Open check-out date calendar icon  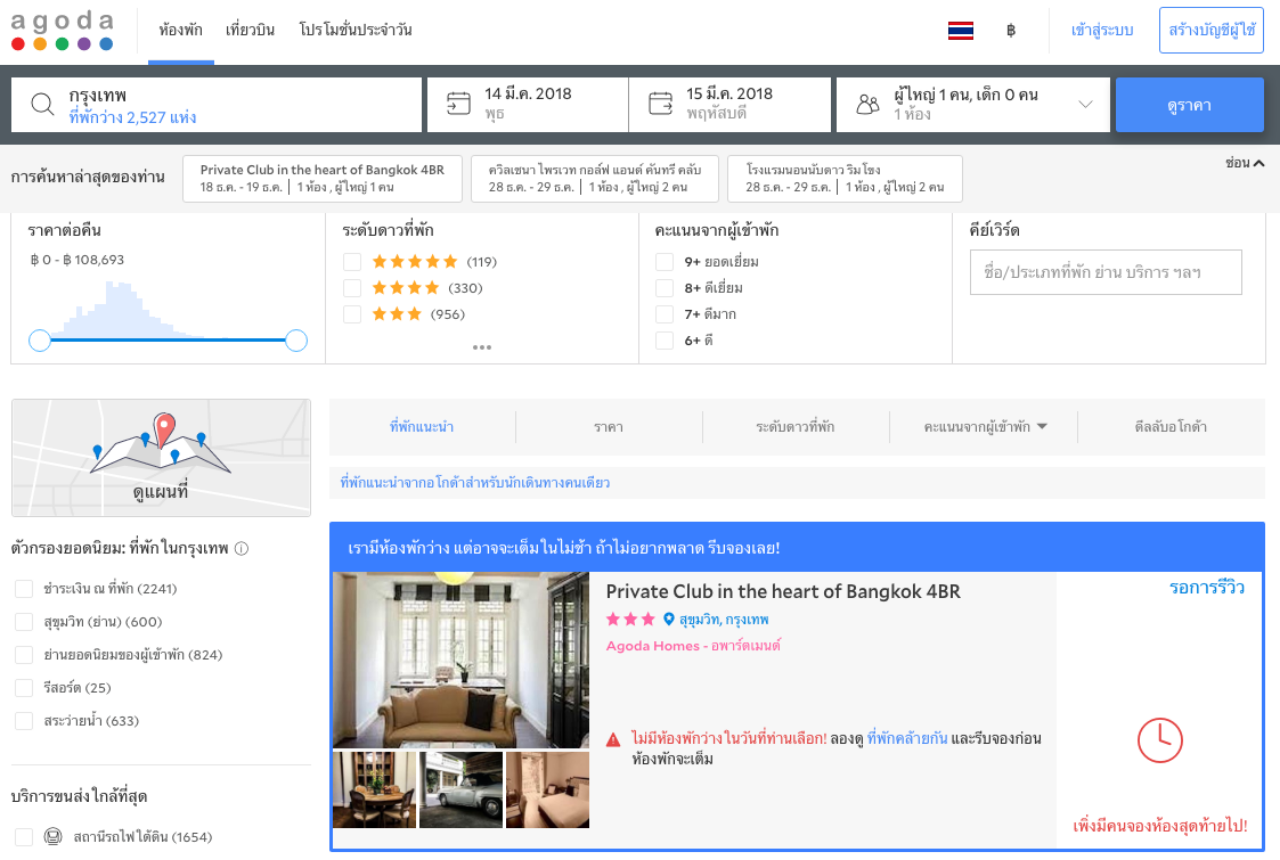(x=660, y=104)
